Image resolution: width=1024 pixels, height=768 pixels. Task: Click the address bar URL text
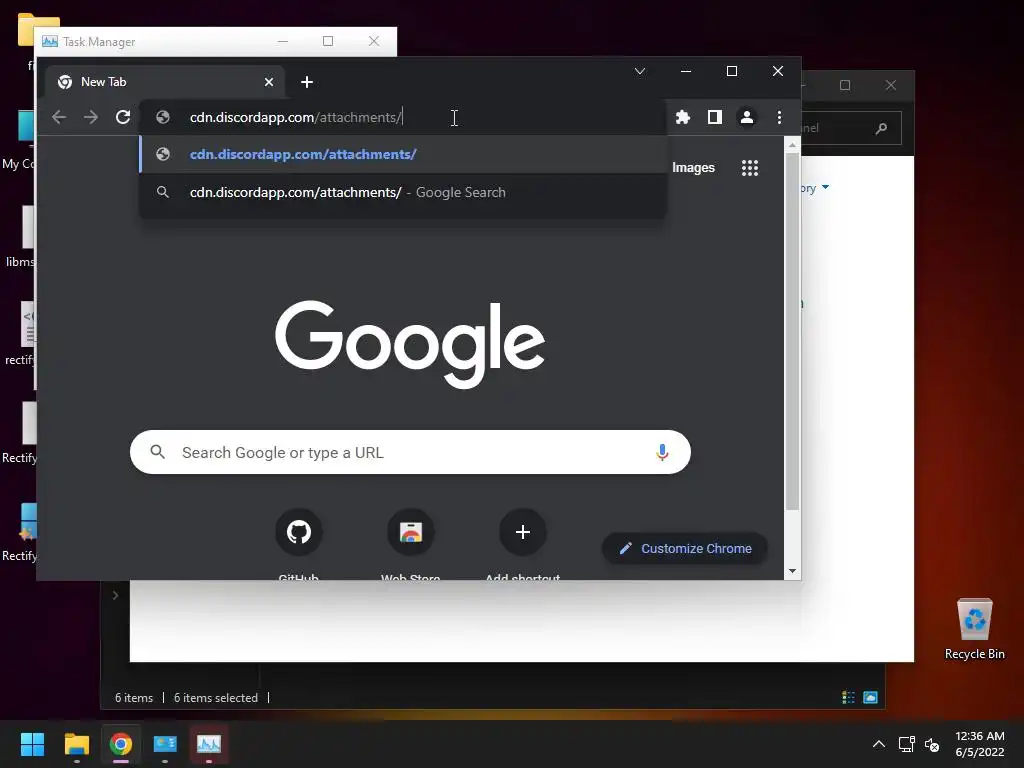[296, 118]
